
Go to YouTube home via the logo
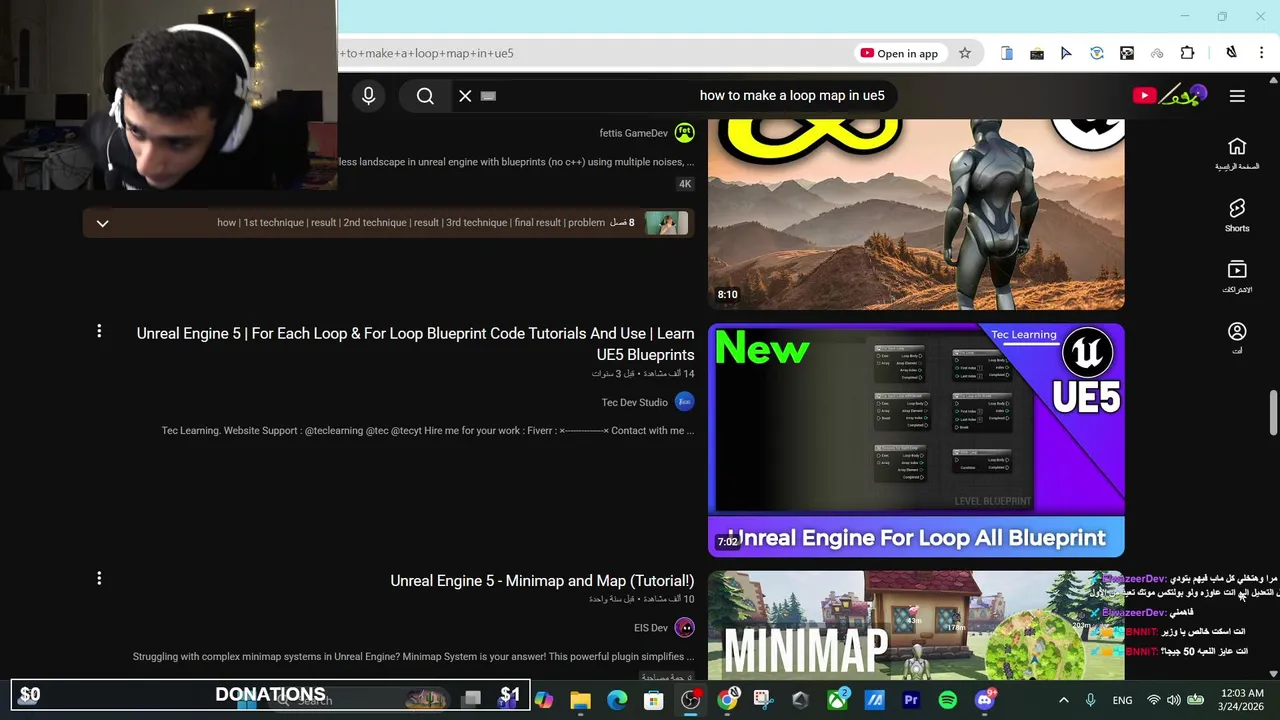point(1169,96)
